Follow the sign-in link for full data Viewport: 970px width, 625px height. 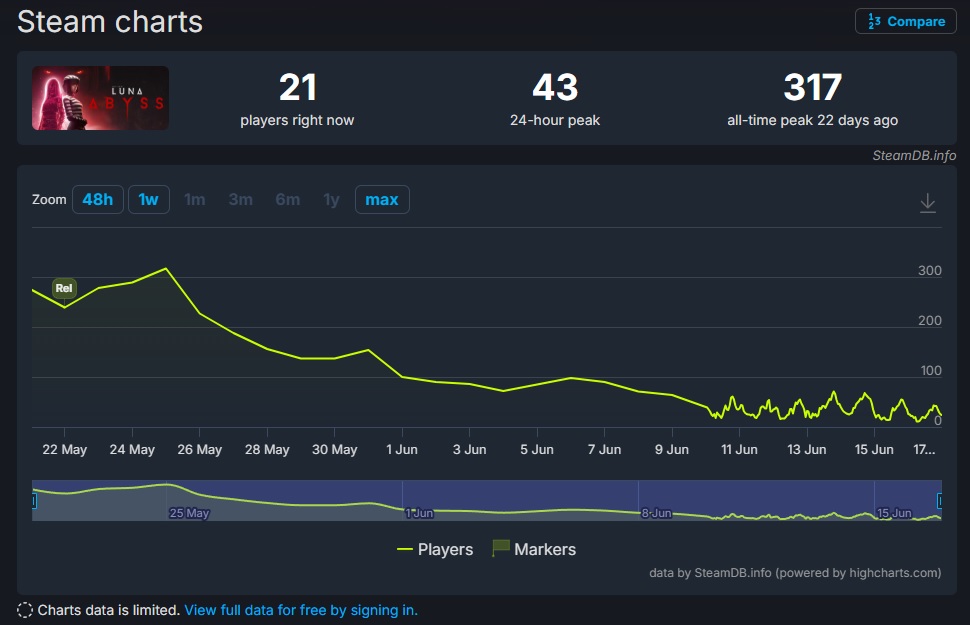[301, 610]
